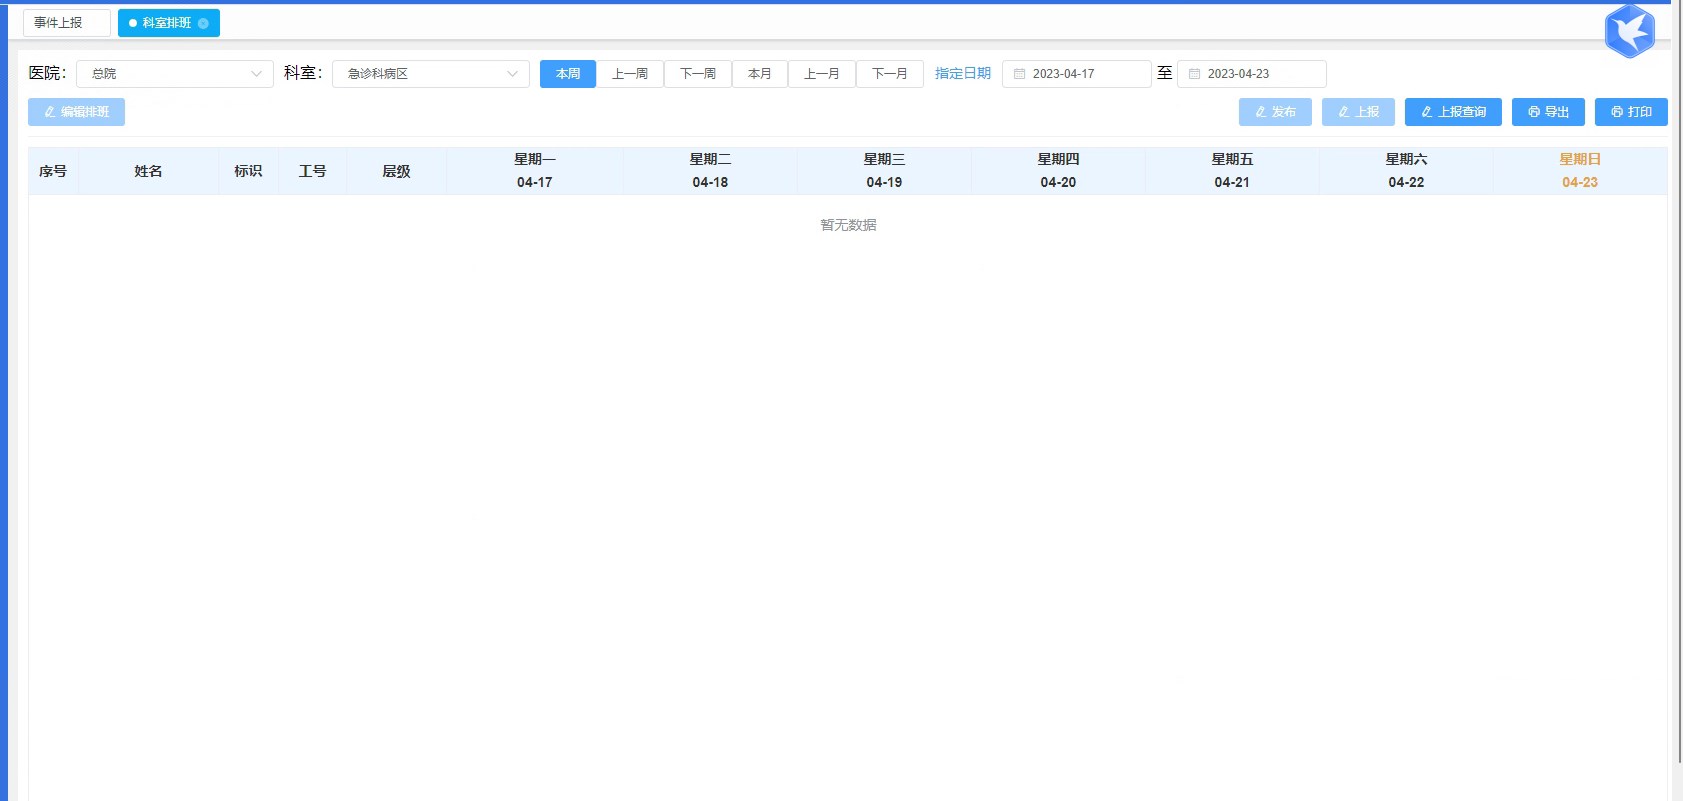Select the 本月 range button
The width and height of the screenshot is (1683, 801).
point(760,74)
